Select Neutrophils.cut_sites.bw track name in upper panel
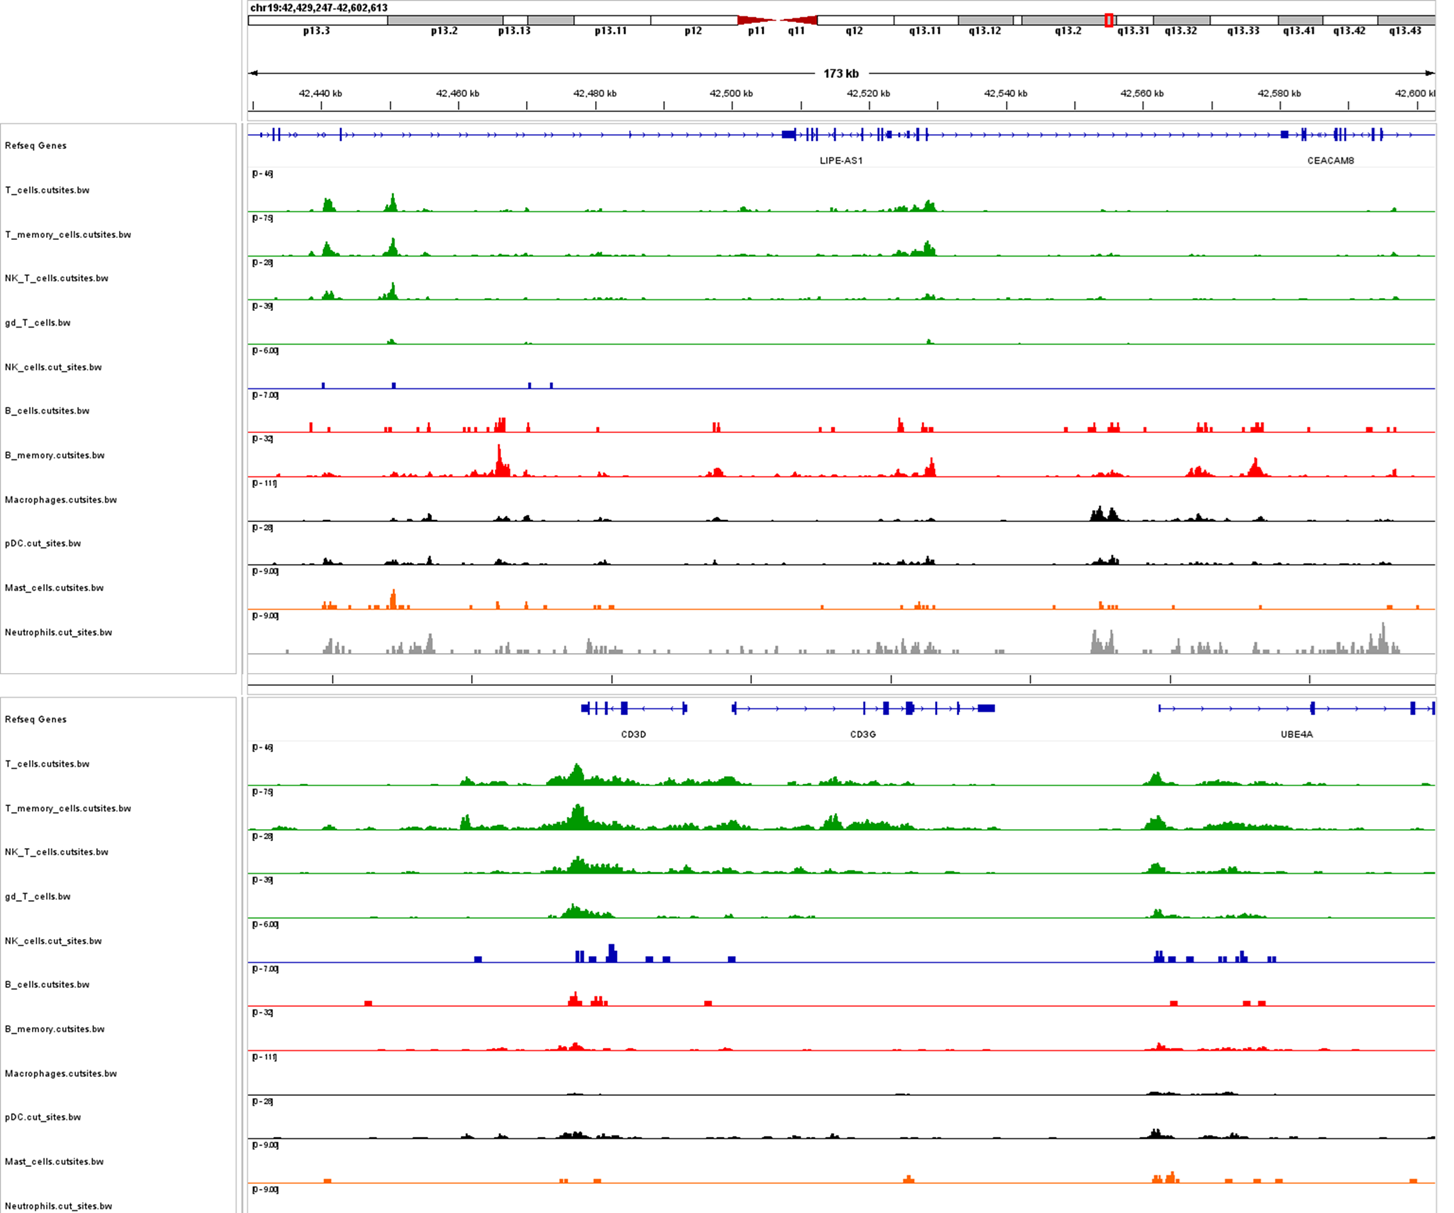 tap(58, 632)
